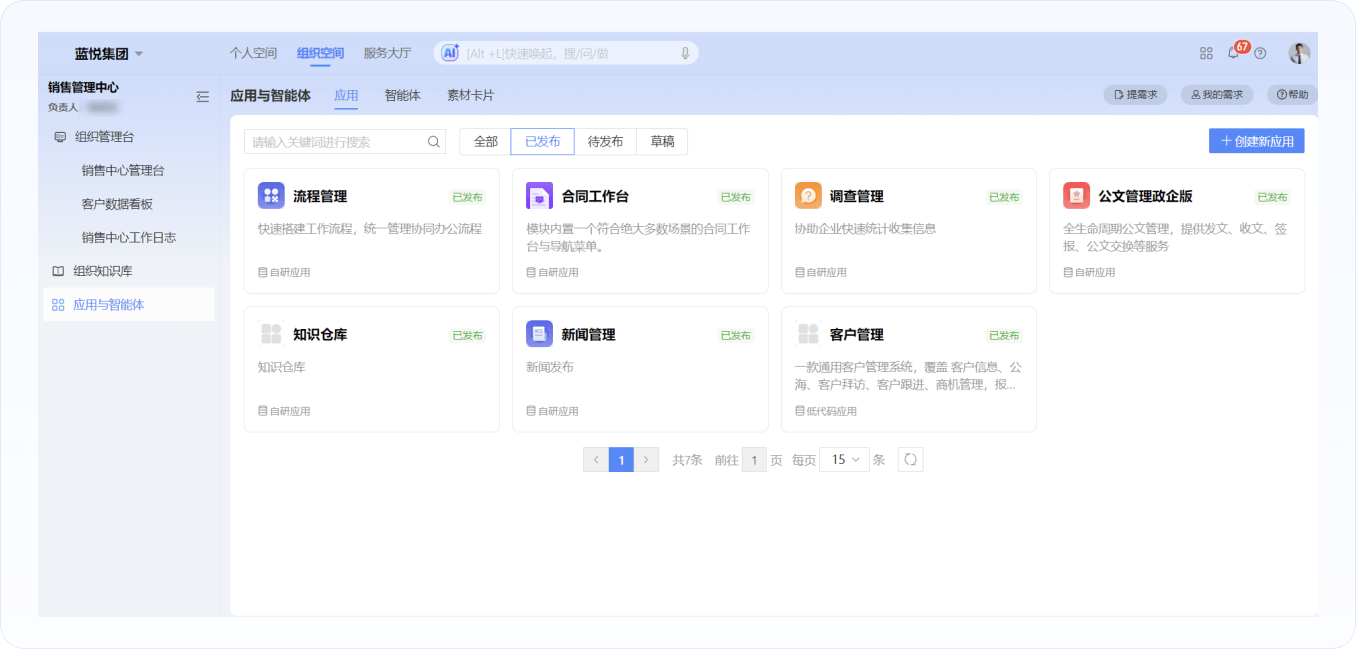Collapse the sidebar using the menu-fold icon

[203, 96]
